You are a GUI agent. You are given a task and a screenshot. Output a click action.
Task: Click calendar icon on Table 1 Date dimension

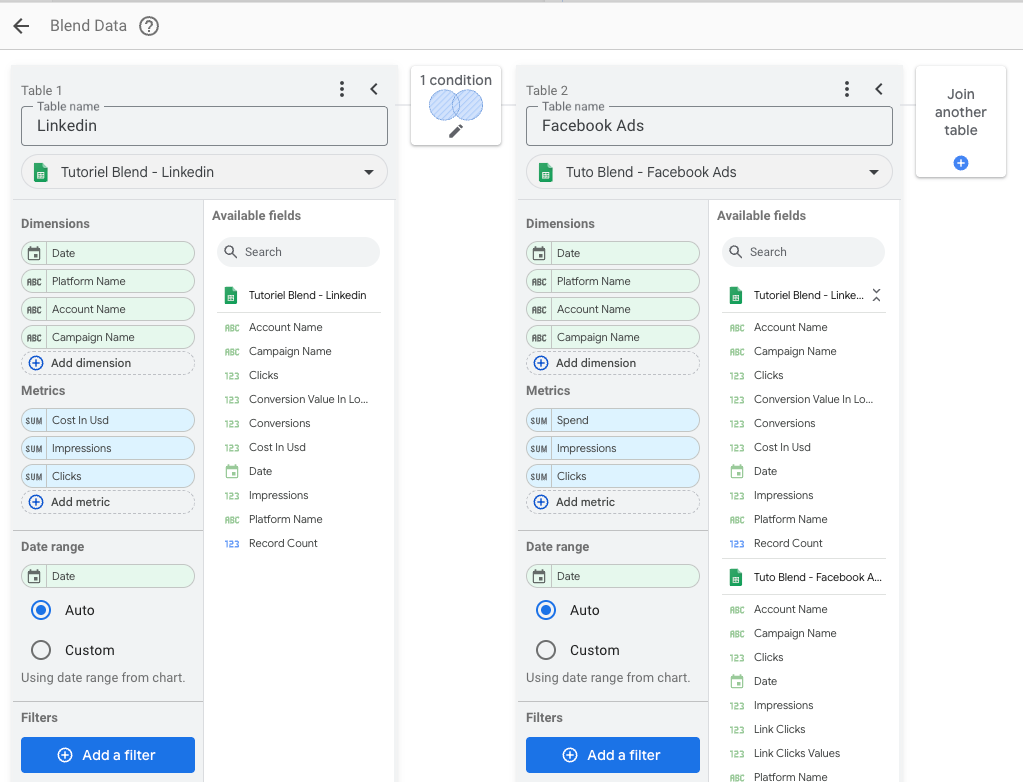[34, 253]
